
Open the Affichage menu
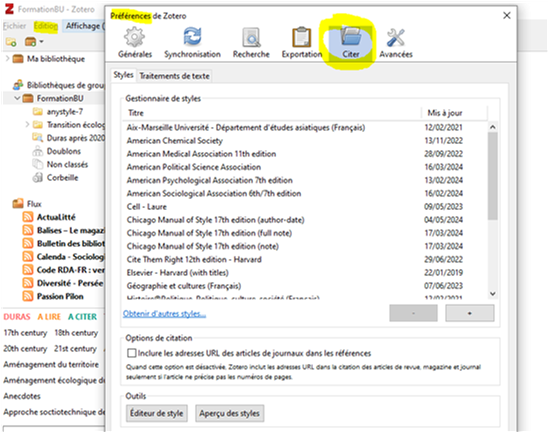click(84, 26)
